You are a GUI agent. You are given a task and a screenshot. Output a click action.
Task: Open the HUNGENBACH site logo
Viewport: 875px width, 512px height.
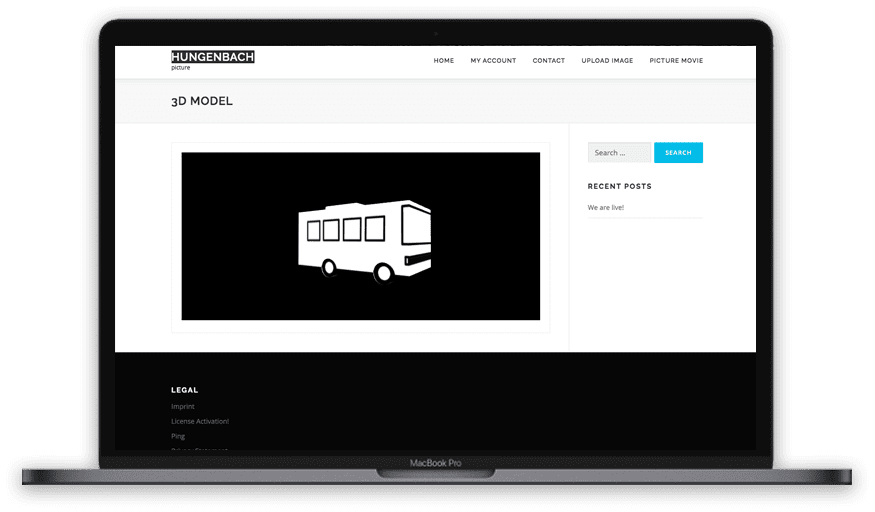point(213,57)
